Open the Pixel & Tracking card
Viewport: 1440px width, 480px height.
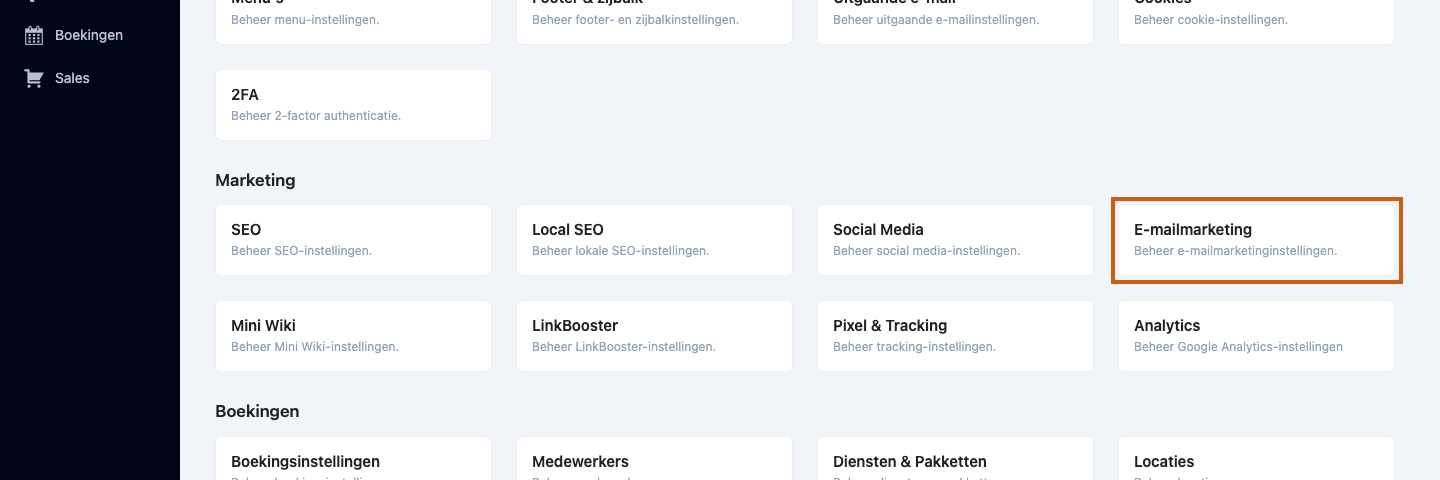tap(955, 336)
